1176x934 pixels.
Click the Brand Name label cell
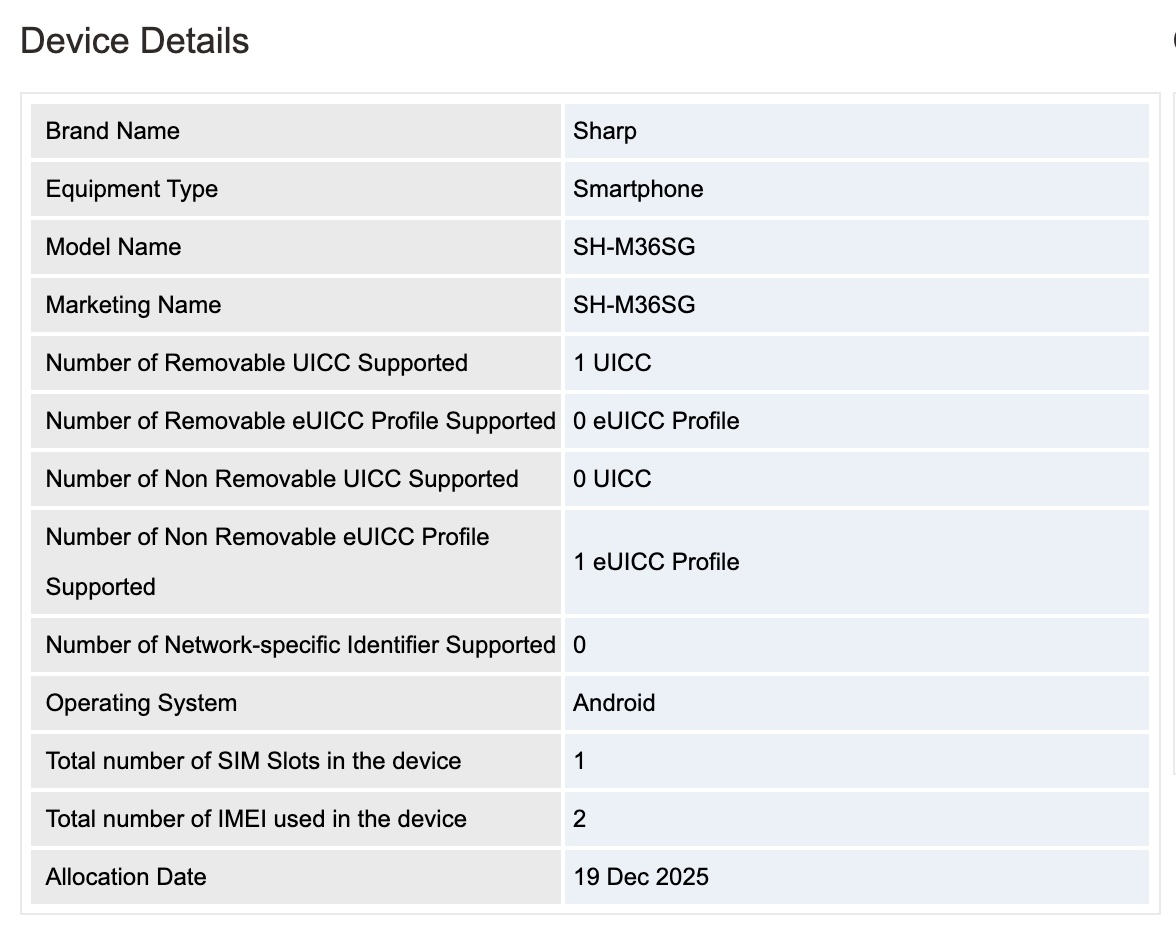(113, 131)
